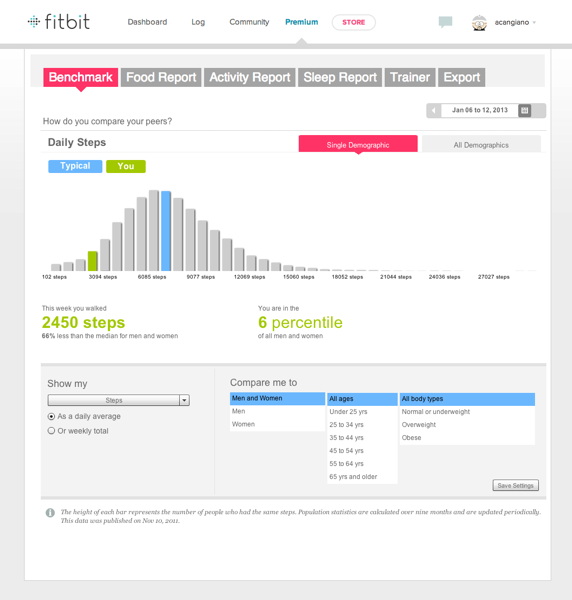The height and width of the screenshot is (600, 572).
Task: Select Or weekly total radio
Action: 51,431
